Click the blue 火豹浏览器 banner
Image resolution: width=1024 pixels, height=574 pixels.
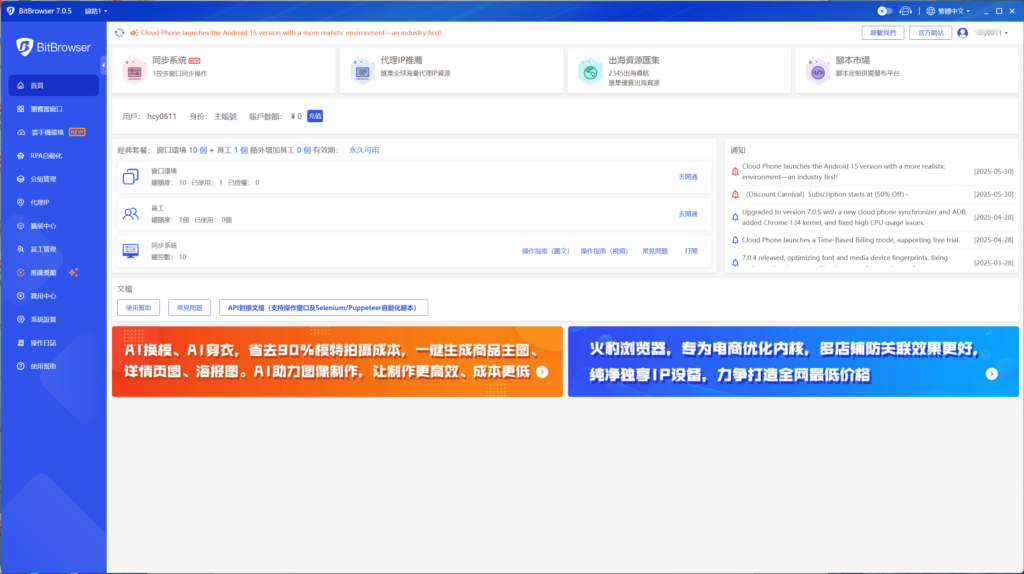793,362
